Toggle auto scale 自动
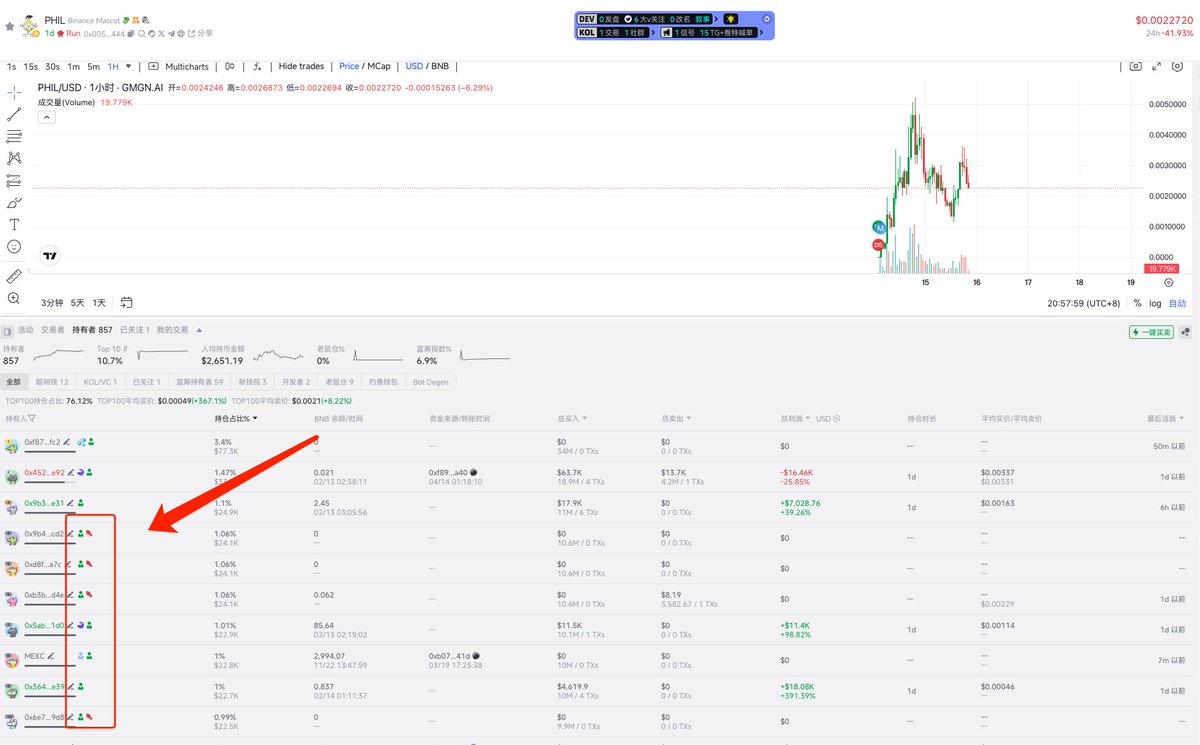Viewport: 1200px width, 745px height. pos(1178,303)
